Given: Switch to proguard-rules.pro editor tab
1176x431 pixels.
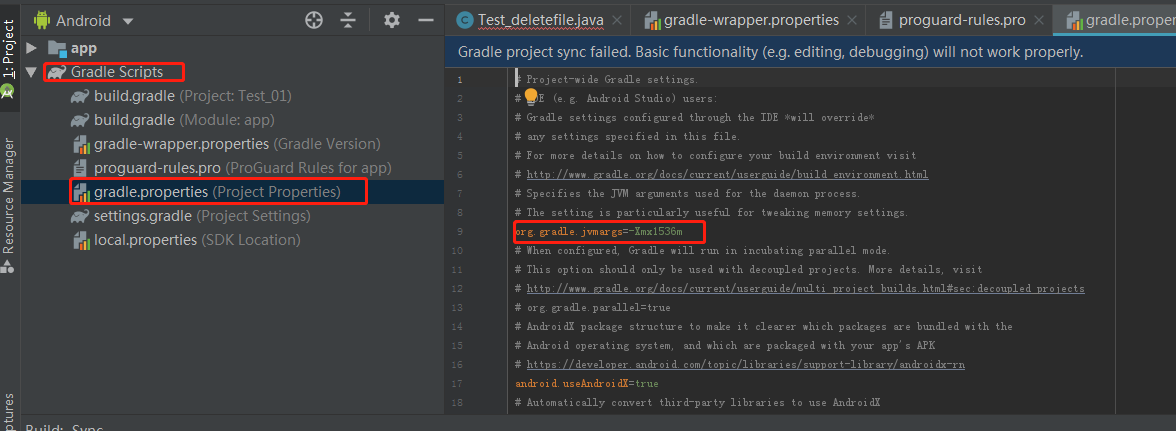Looking at the screenshot, I should click(x=963, y=20).
